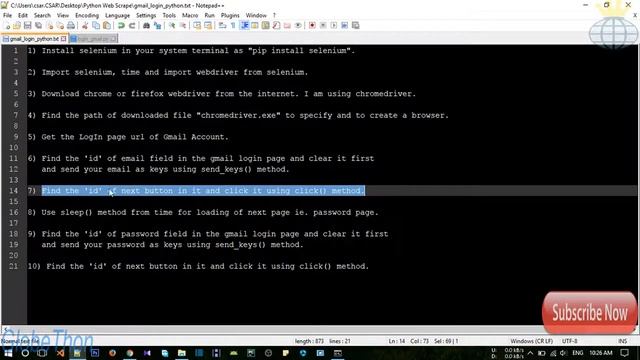
Task: Click the Save All toolbar icon
Action: coord(38,25)
